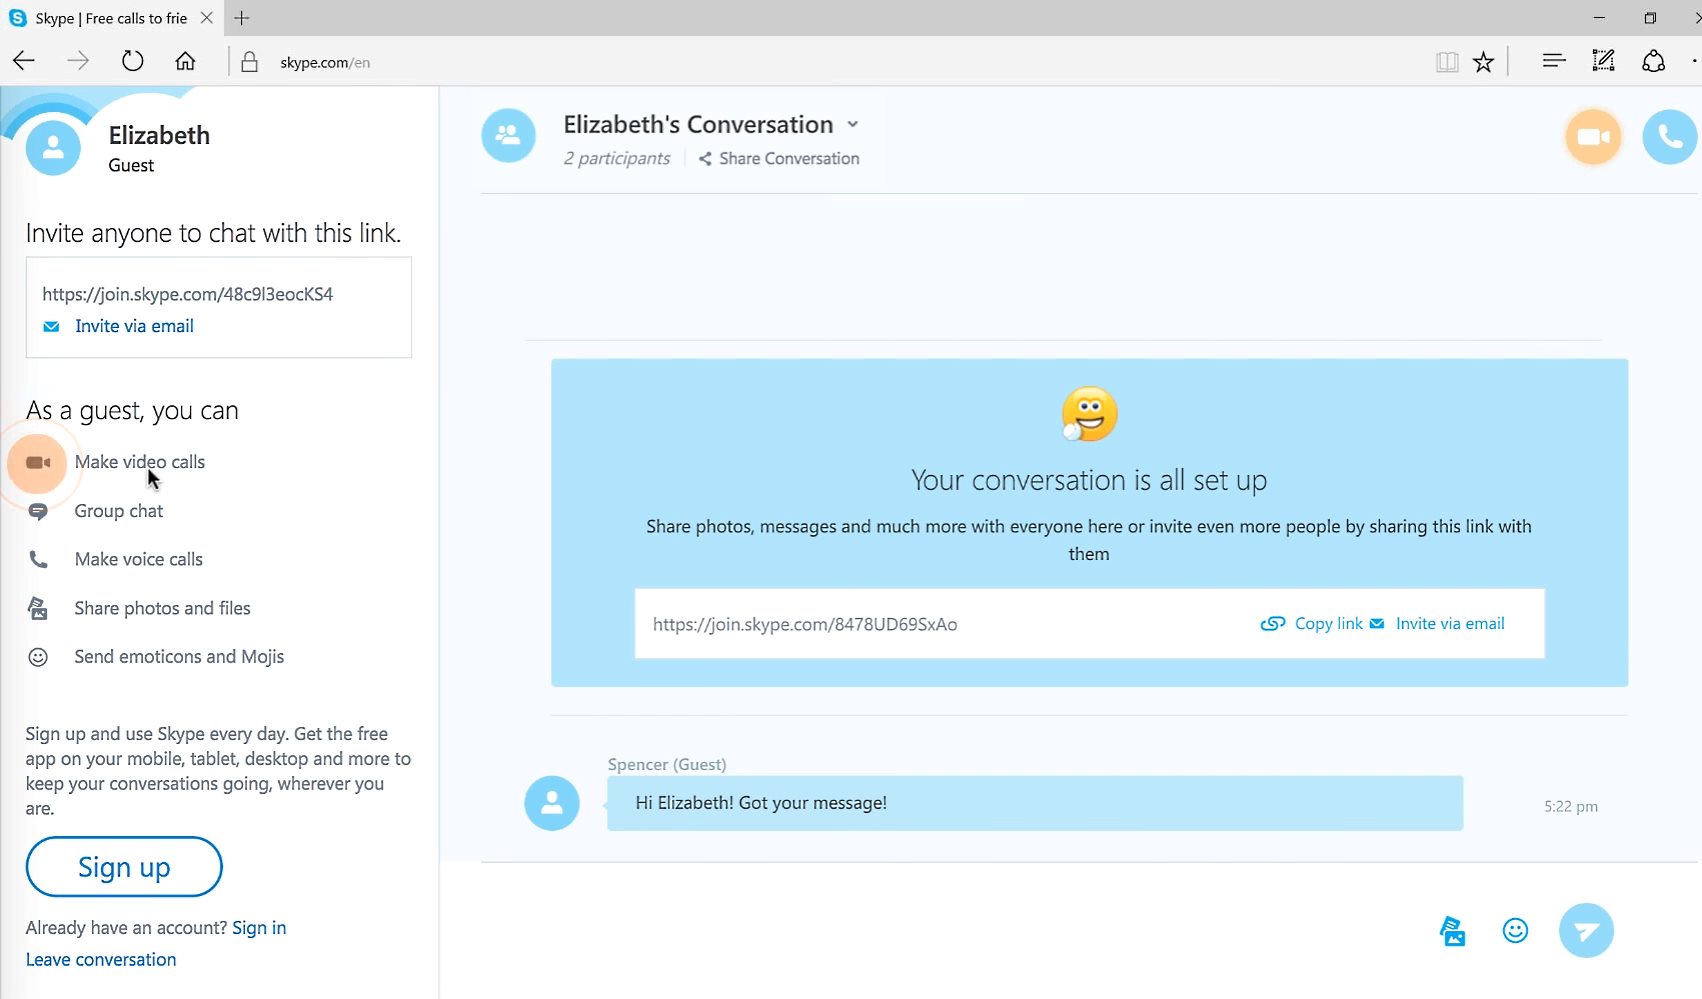Click Elizabeth's profile avatar in sidebar
This screenshot has height=999, width=1702.
pos(53,148)
